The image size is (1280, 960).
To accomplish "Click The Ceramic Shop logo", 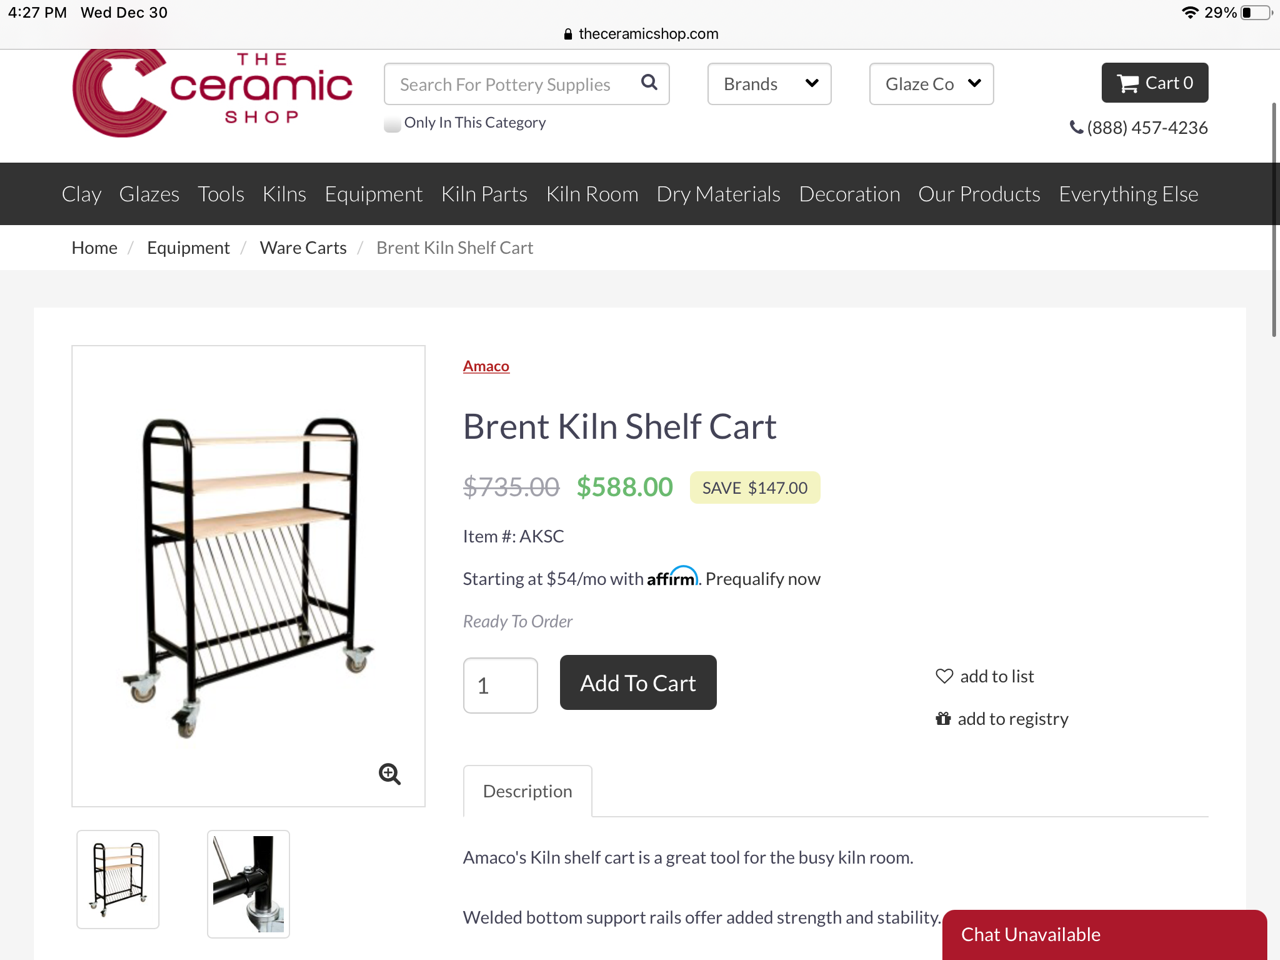I will [210, 90].
